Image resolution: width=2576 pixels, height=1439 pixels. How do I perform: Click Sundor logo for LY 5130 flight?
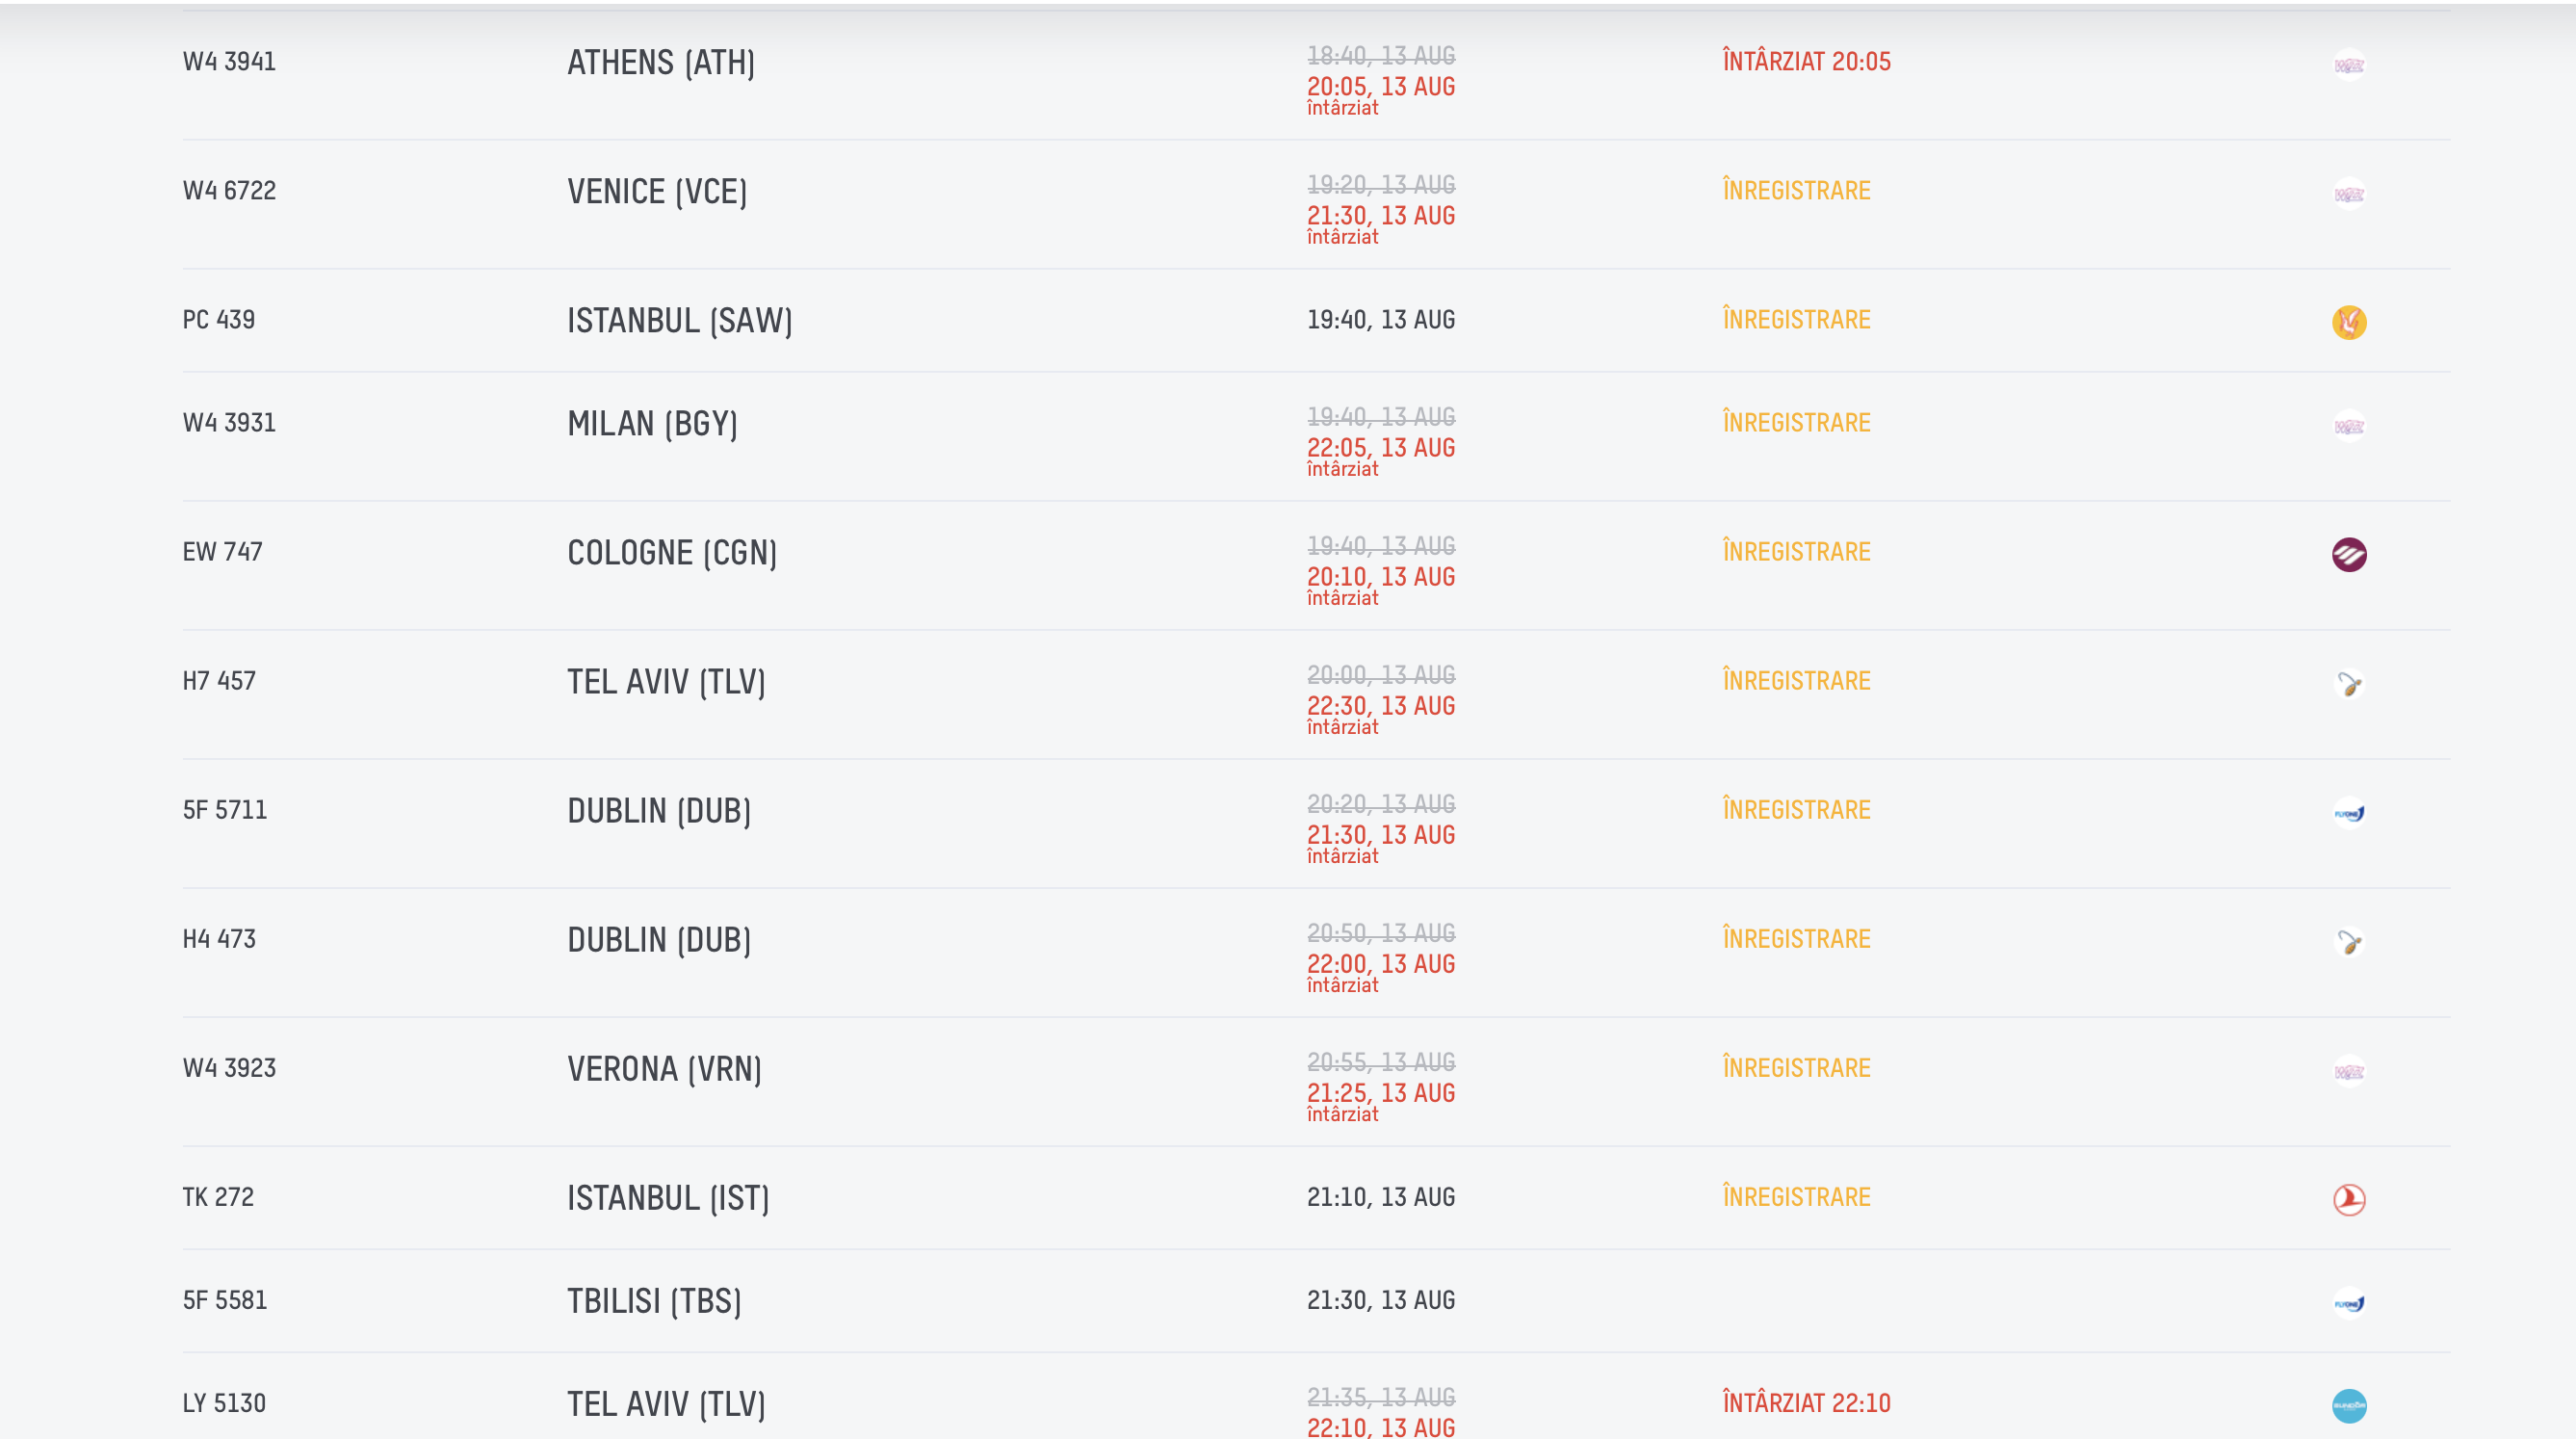click(x=2349, y=1406)
